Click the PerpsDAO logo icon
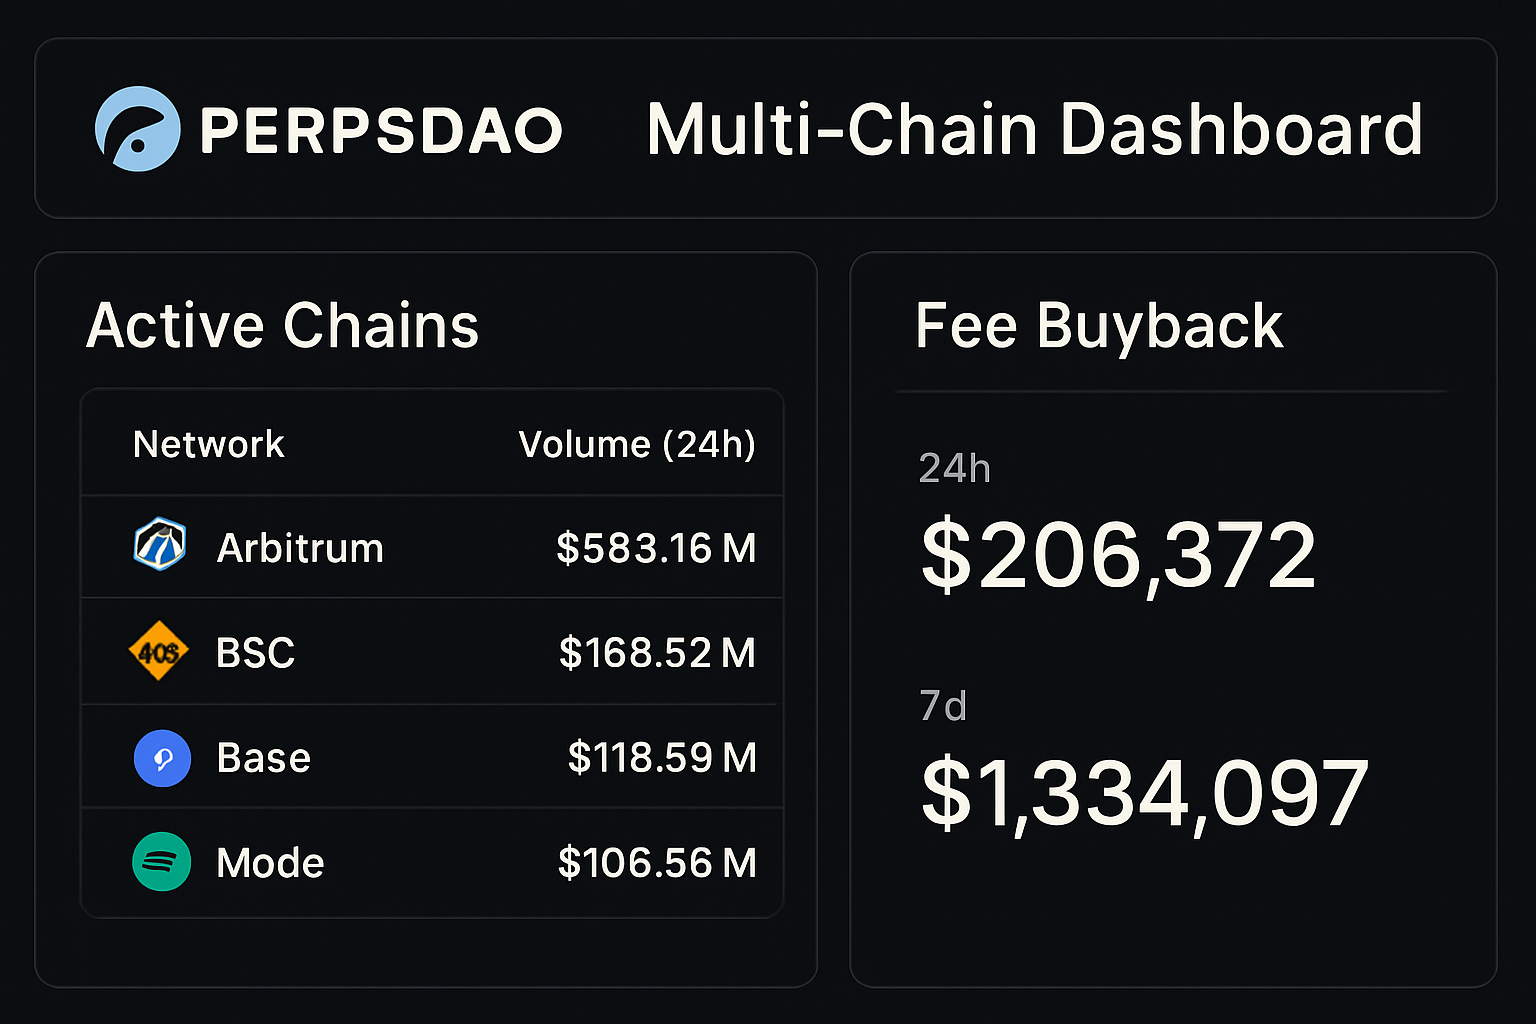Image resolution: width=1536 pixels, height=1024 pixels. click(x=138, y=129)
